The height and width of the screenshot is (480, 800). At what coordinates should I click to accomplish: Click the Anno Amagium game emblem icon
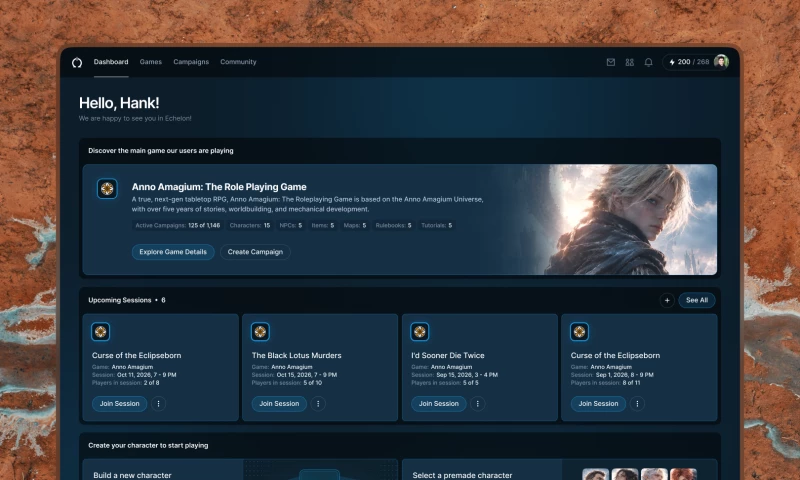point(107,189)
